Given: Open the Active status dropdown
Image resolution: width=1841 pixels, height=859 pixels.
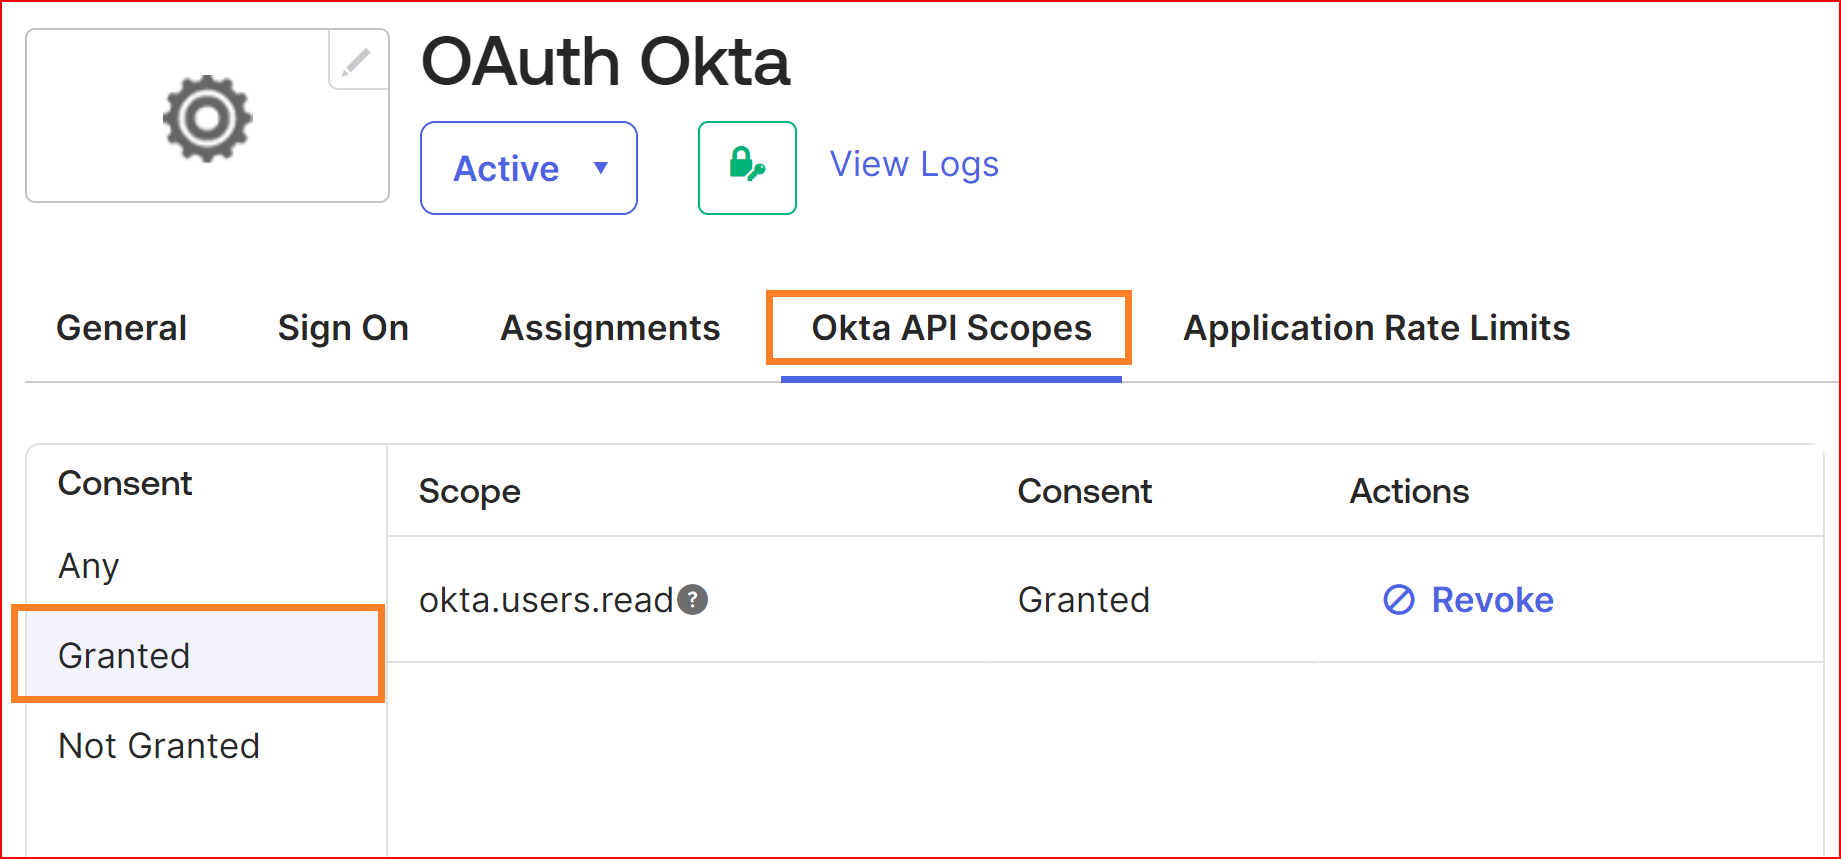Looking at the screenshot, I should (x=529, y=168).
